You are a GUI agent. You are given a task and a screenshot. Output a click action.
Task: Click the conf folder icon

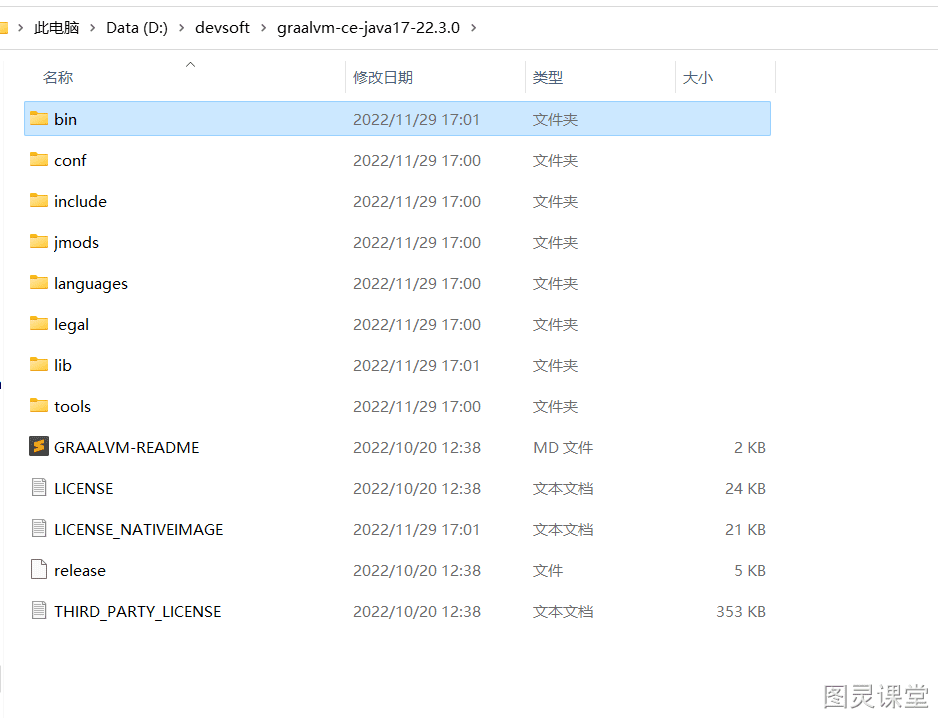click(x=39, y=160)
